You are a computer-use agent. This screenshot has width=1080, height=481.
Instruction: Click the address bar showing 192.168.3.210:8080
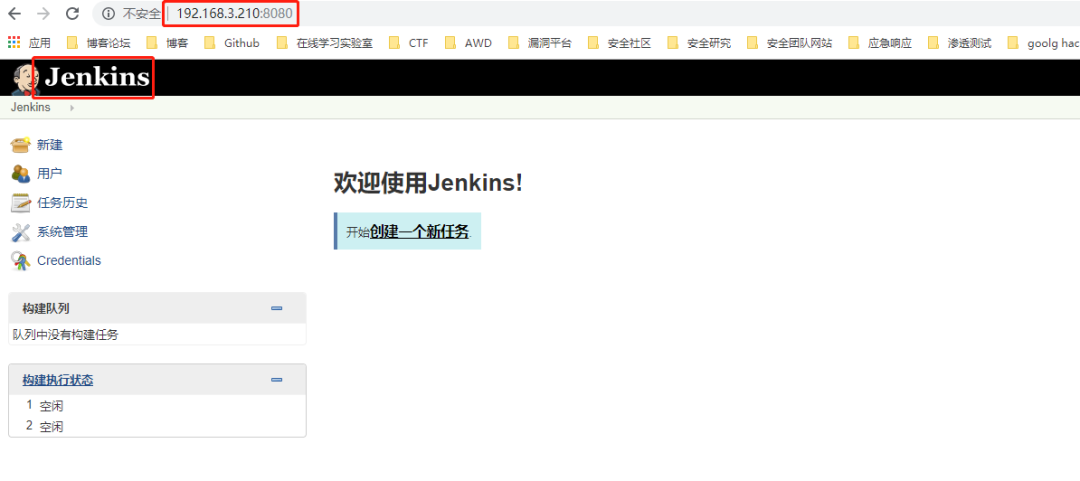[234, 13]
